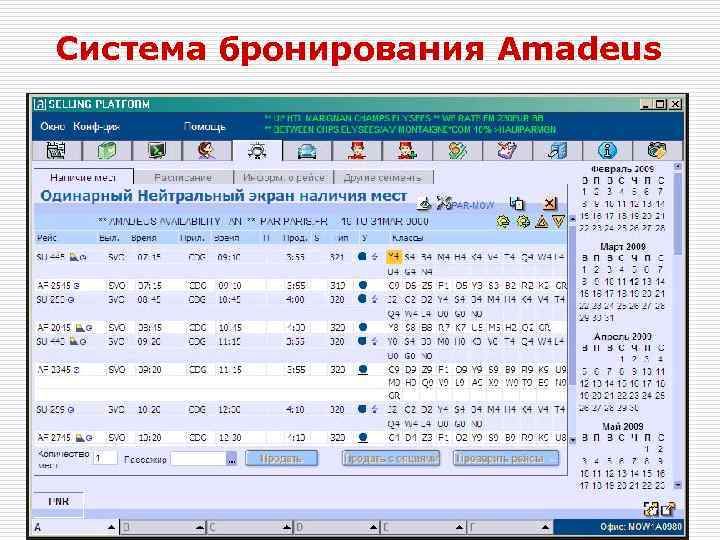Click the Продать button
The image size is (720, 540).
coord(281,458)
